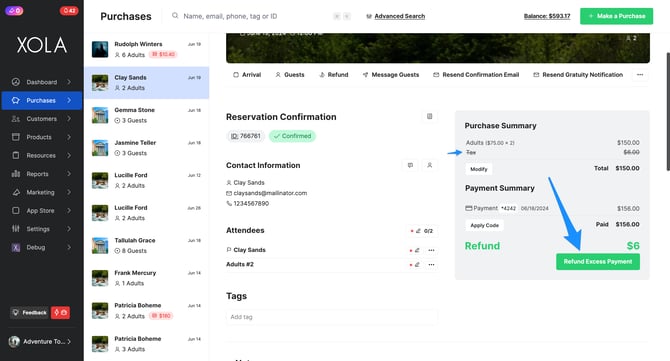Click the Feedback button

click(29, 313)
